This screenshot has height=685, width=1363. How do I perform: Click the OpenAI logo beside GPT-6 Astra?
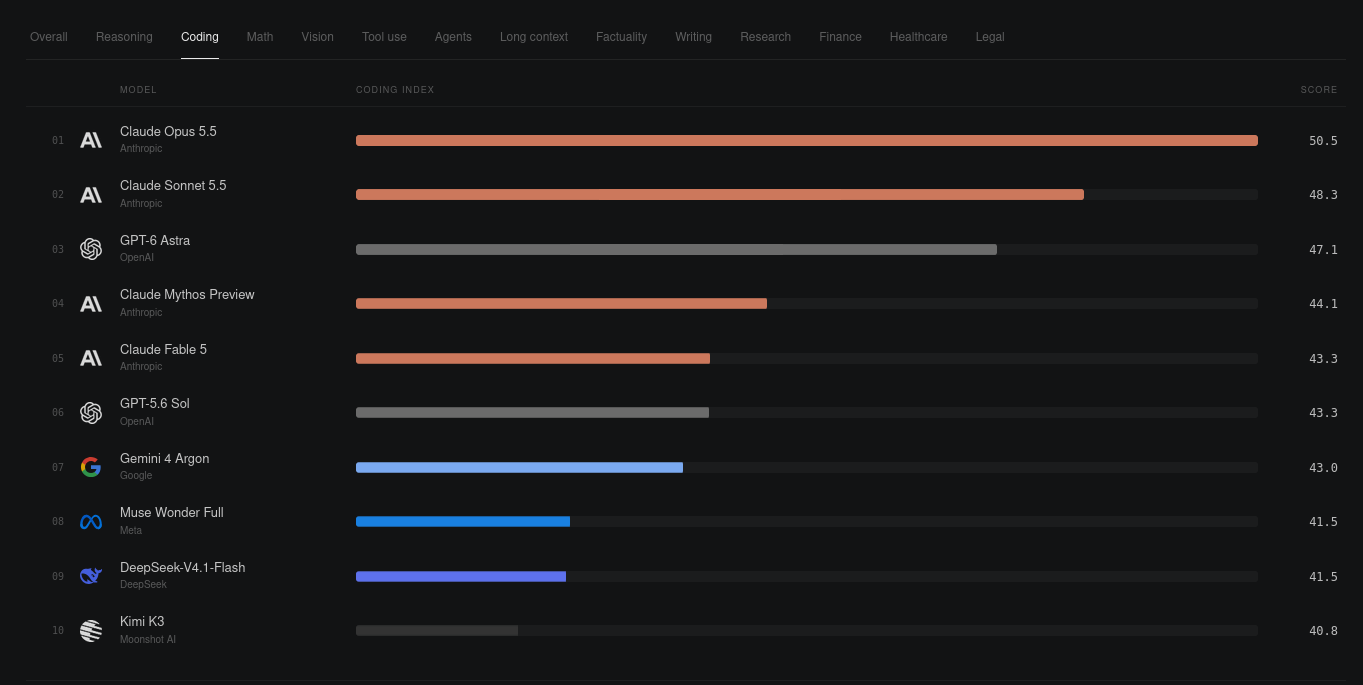91,249
